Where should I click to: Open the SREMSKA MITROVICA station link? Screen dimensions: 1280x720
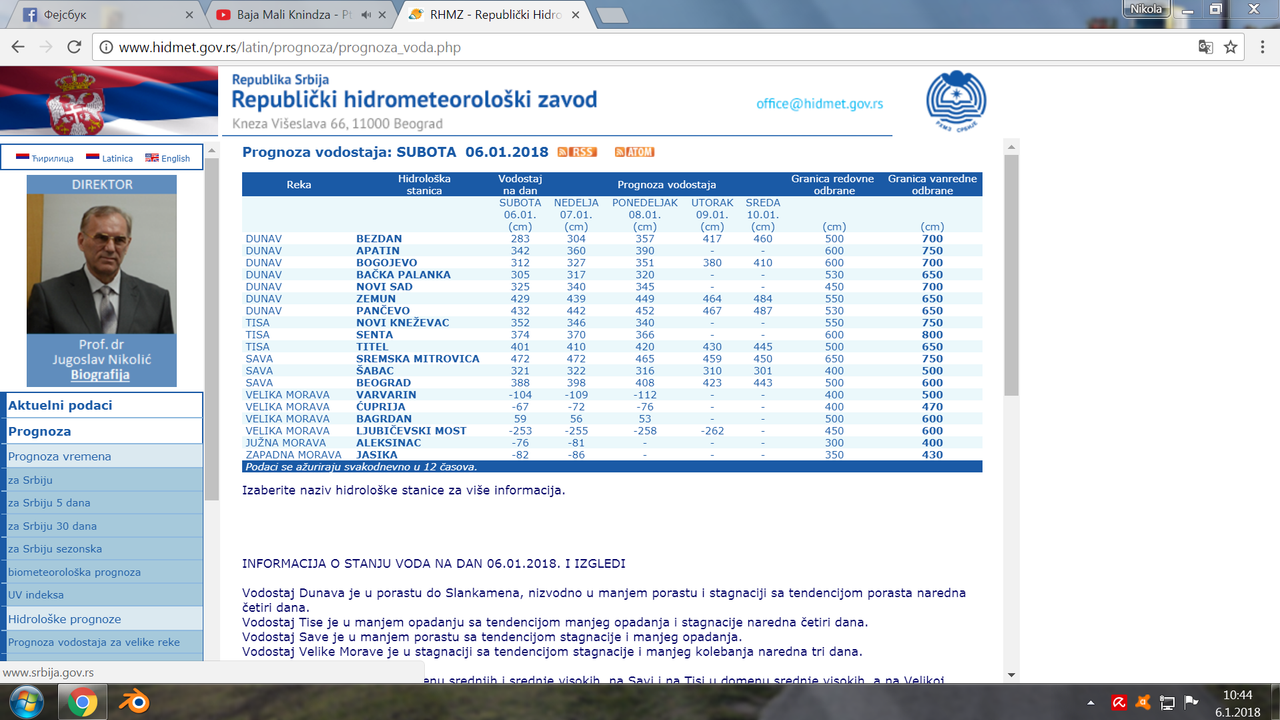coord(418,359)
